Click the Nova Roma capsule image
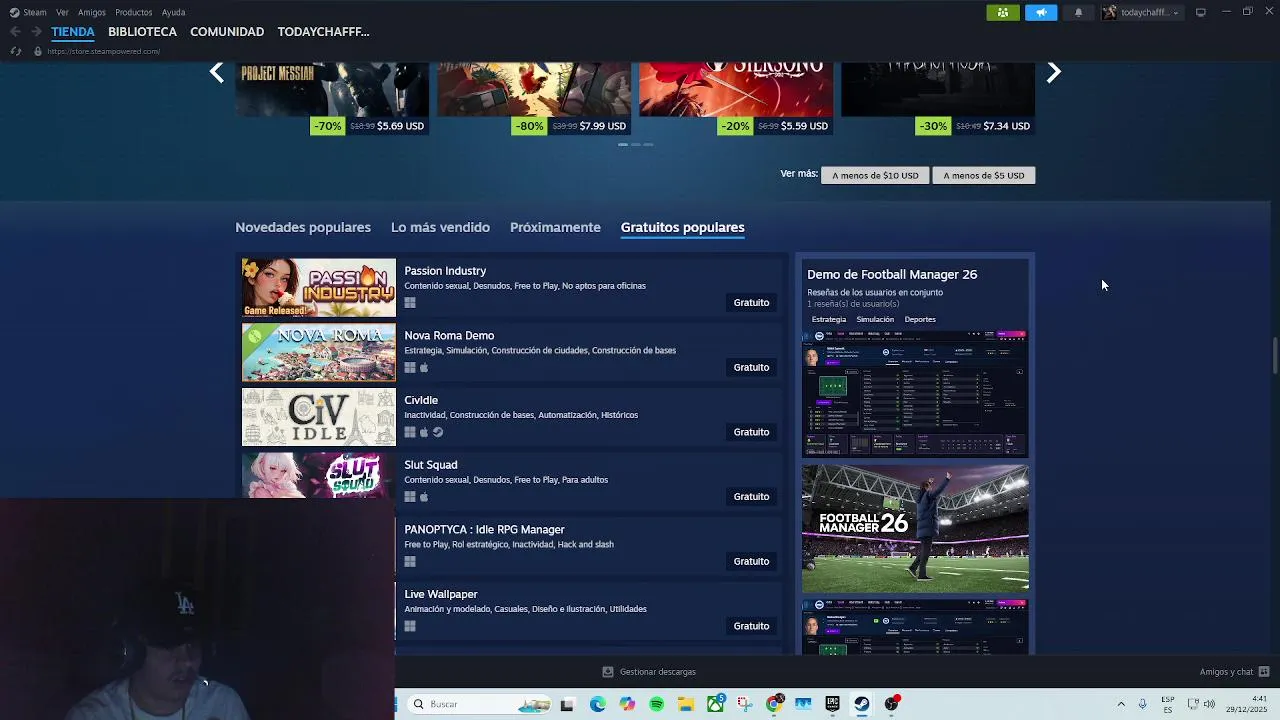The width and height of the screenshot is (1280, 720). 319,353
